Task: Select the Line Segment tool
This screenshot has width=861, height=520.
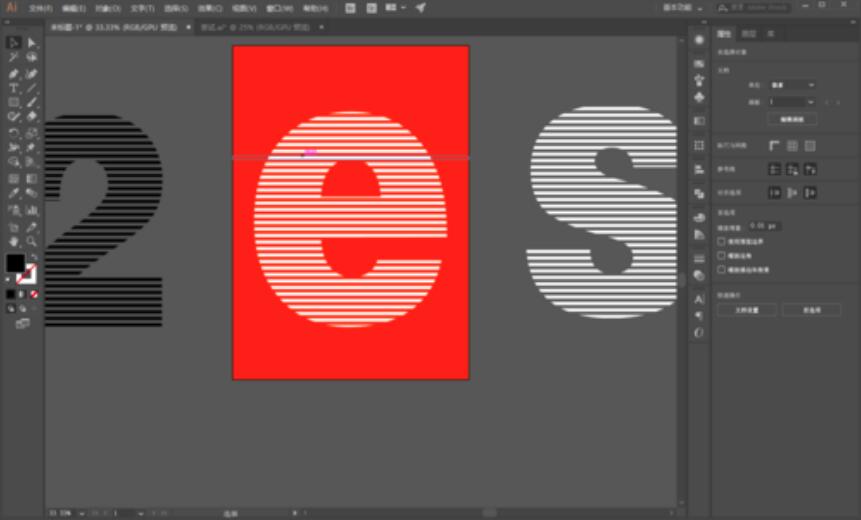Action: click(x=31, y=88)
